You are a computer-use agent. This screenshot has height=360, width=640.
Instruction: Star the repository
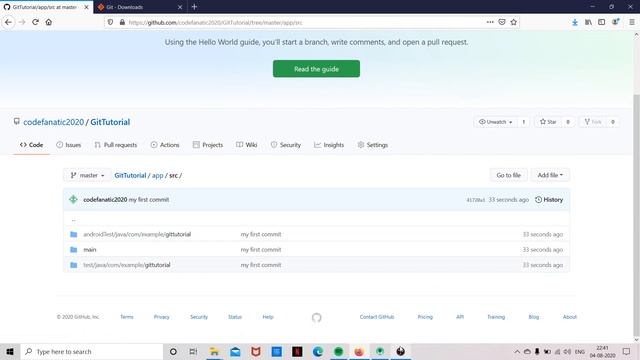[x=548, y=122]
